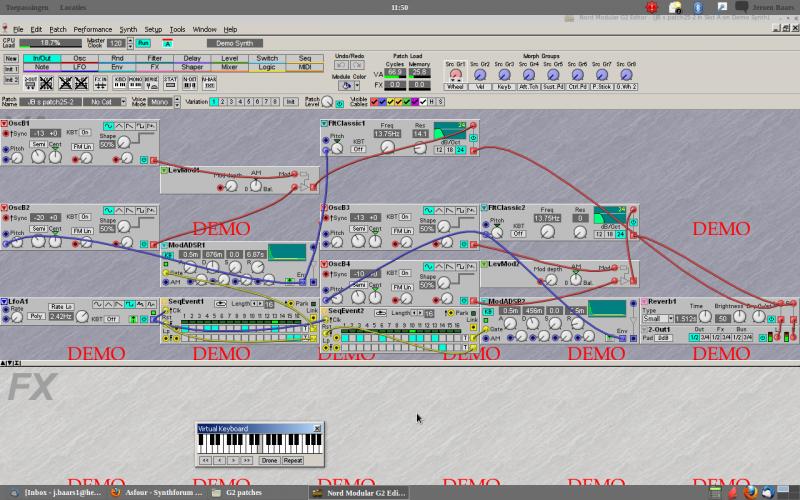Select variation 2 button
Image resolution: width=800 pixels, height=500 pixels.
pyautogui.click(x=222, y=102)
